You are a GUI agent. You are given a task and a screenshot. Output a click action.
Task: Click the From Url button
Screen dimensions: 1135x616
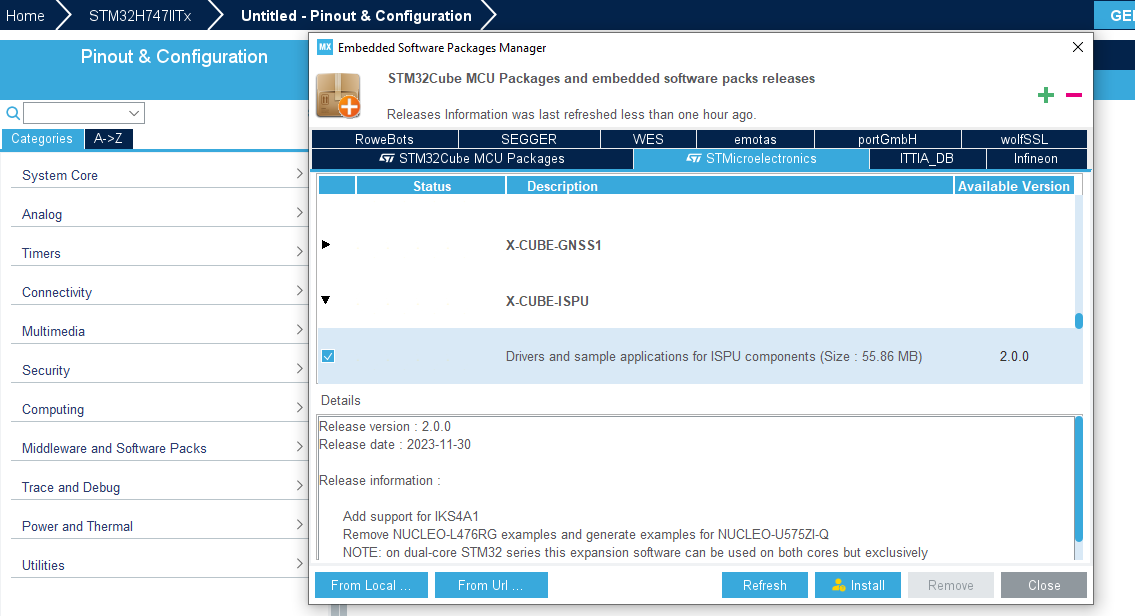[x=491, y=585]
